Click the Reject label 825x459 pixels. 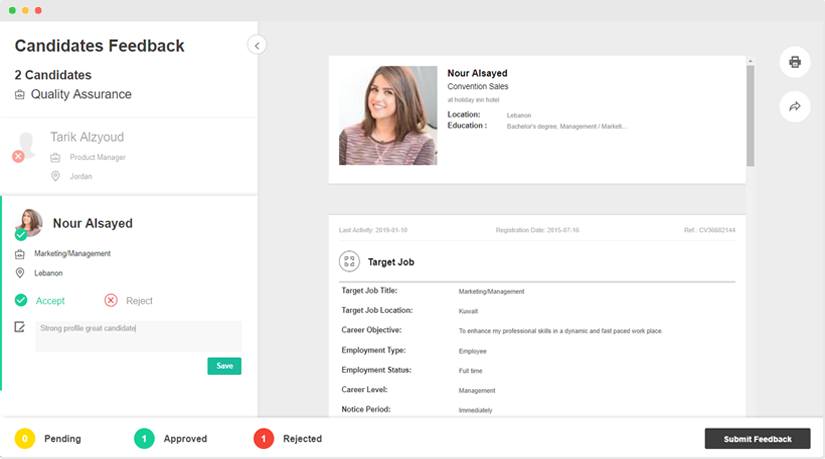click(139, 301)
